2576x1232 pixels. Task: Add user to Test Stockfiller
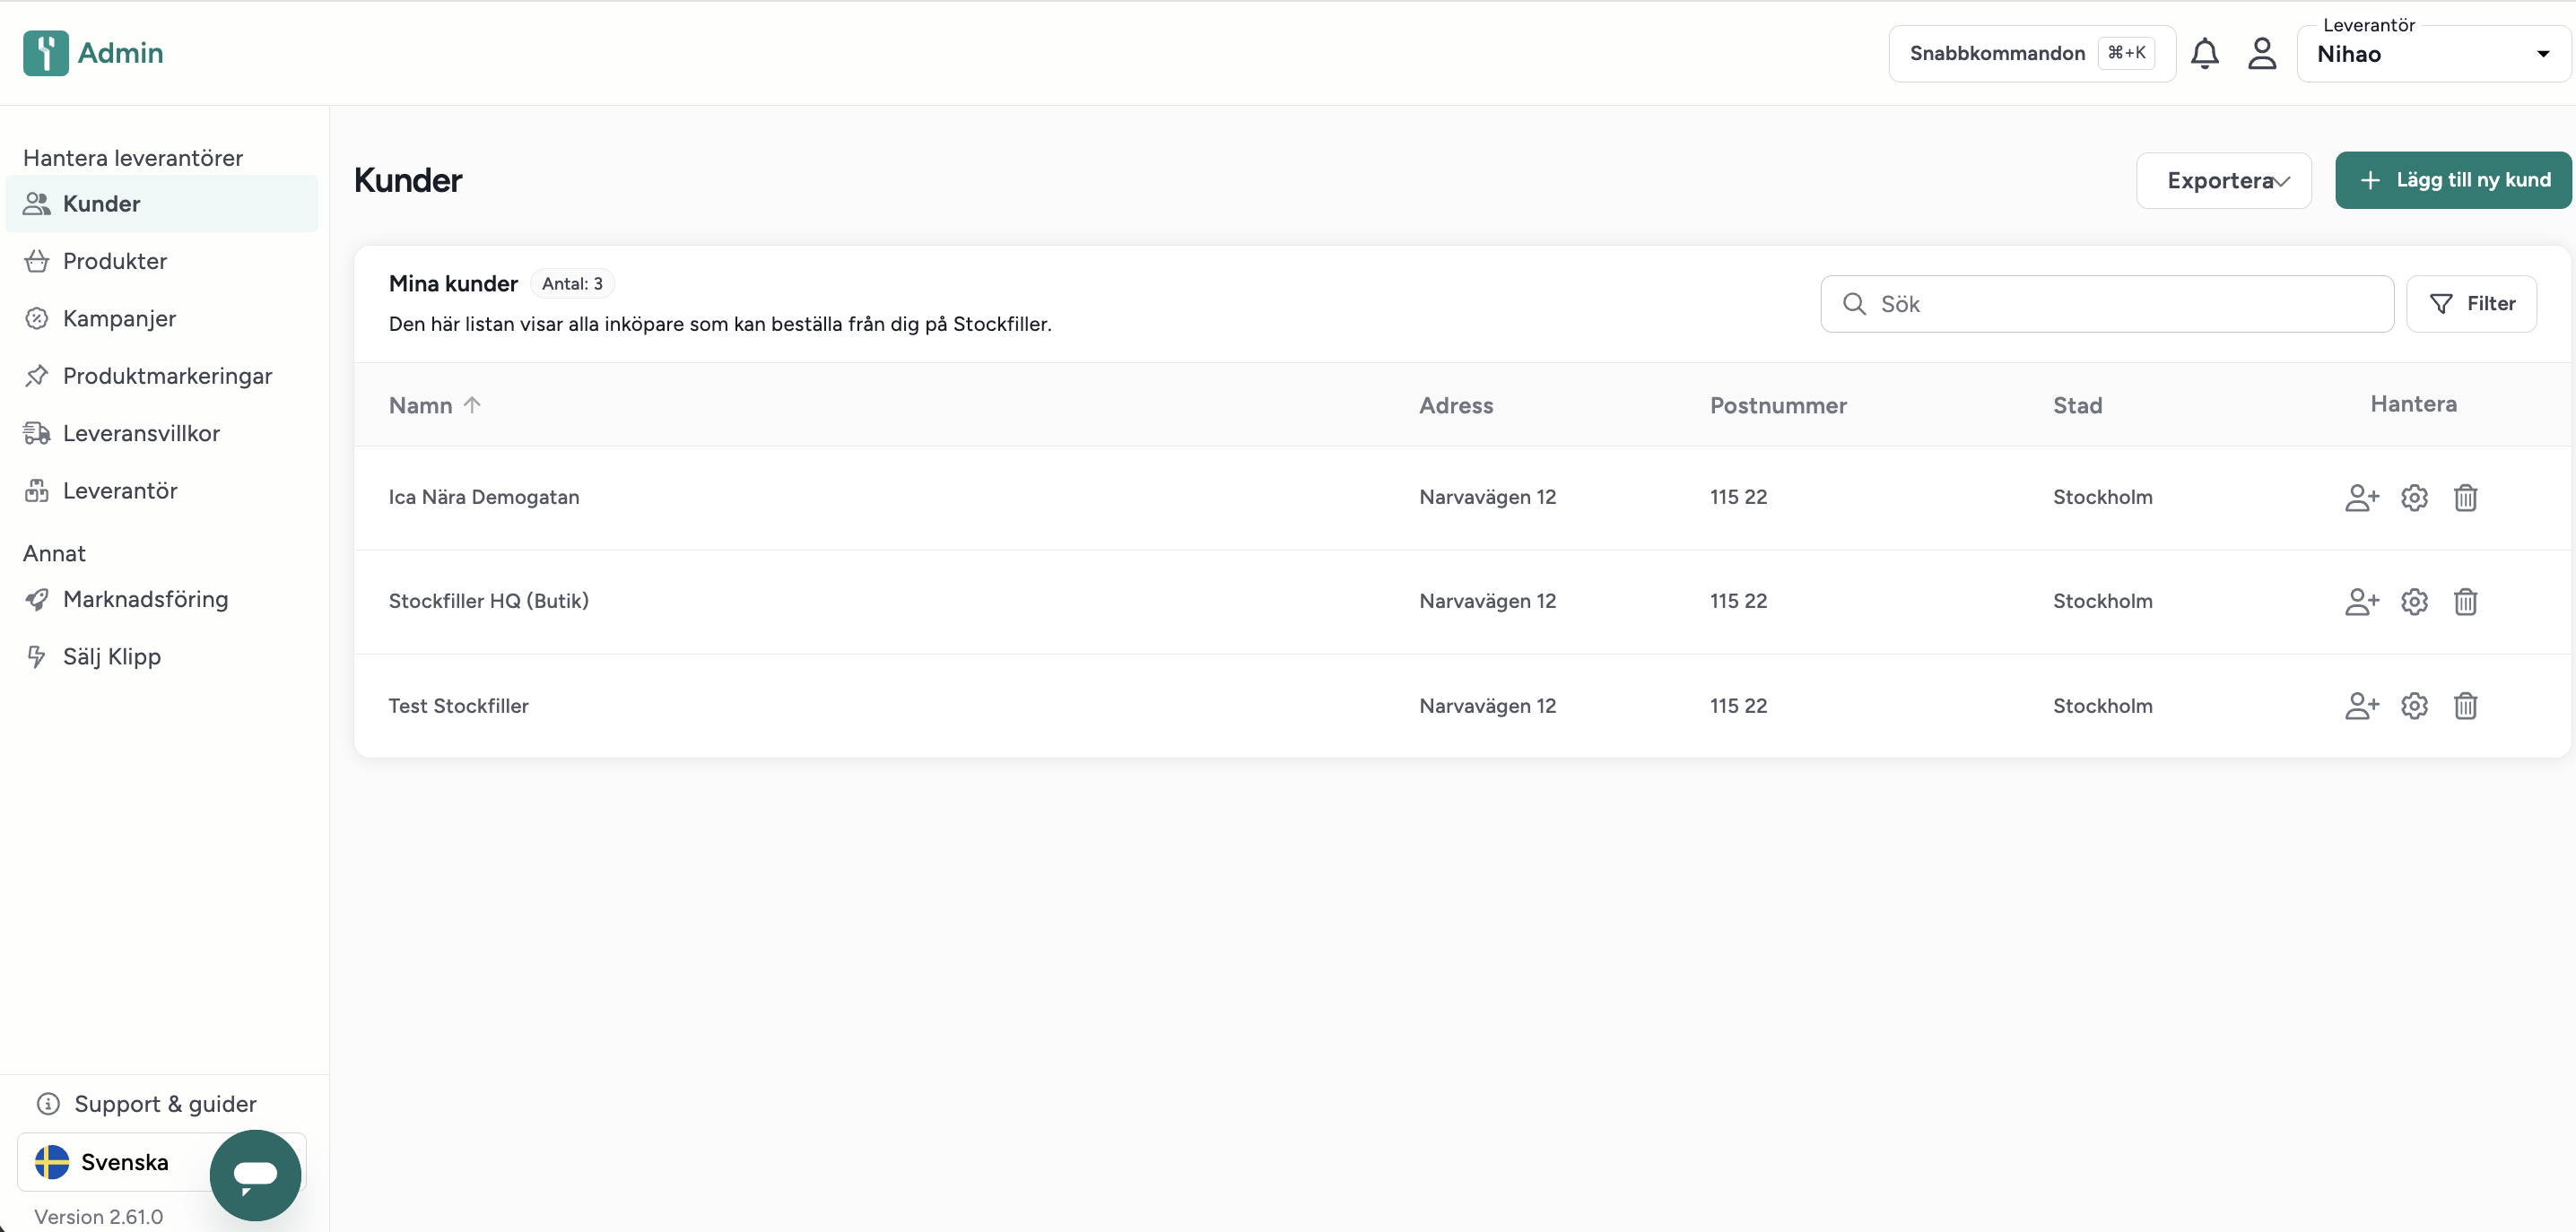coord(2362,706)
